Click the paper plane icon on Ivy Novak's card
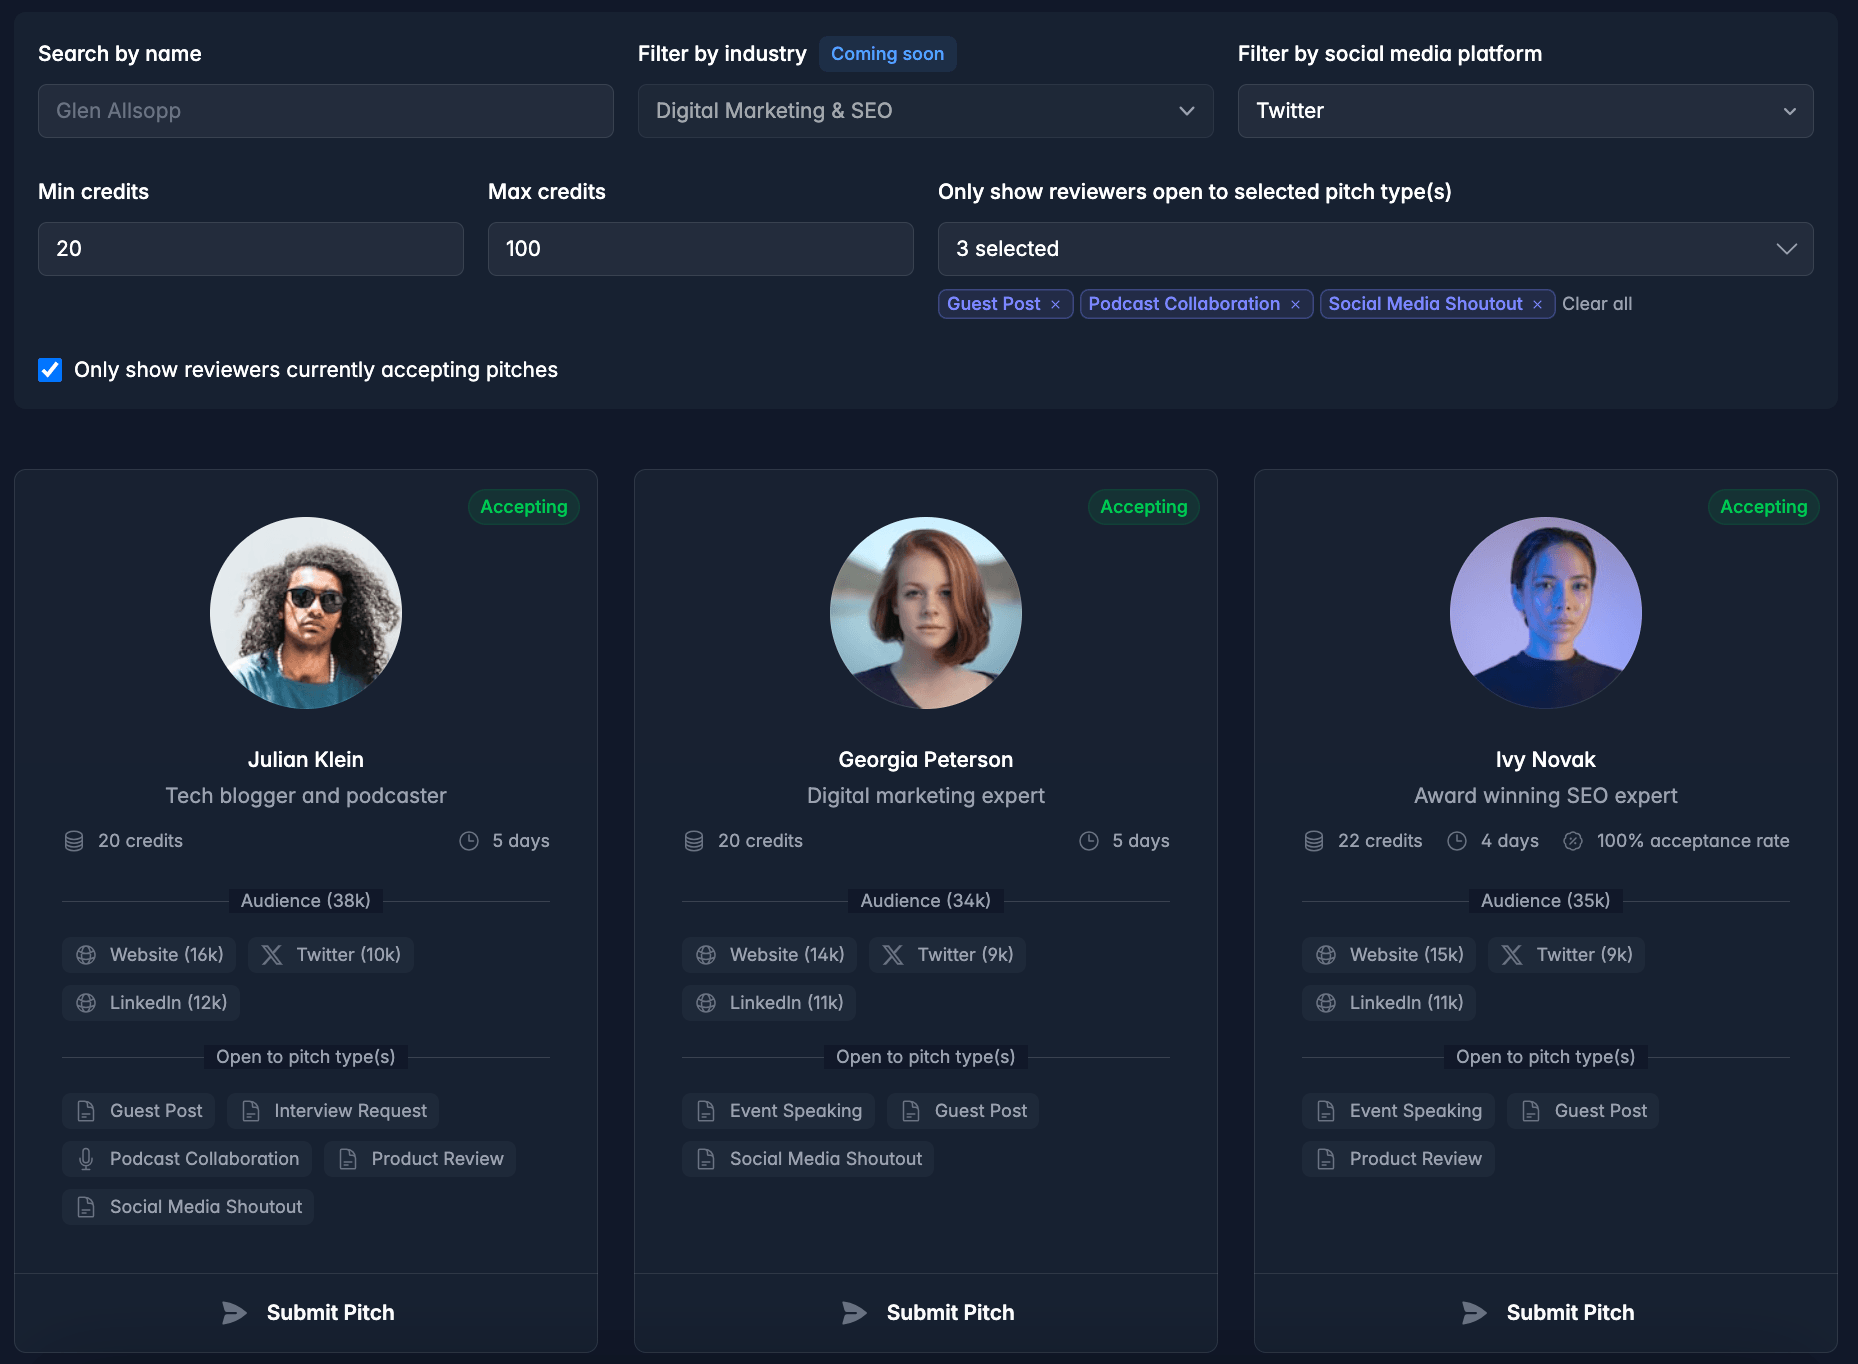Screen dimensions: 1858x1364 [x=1474, y=1313]
